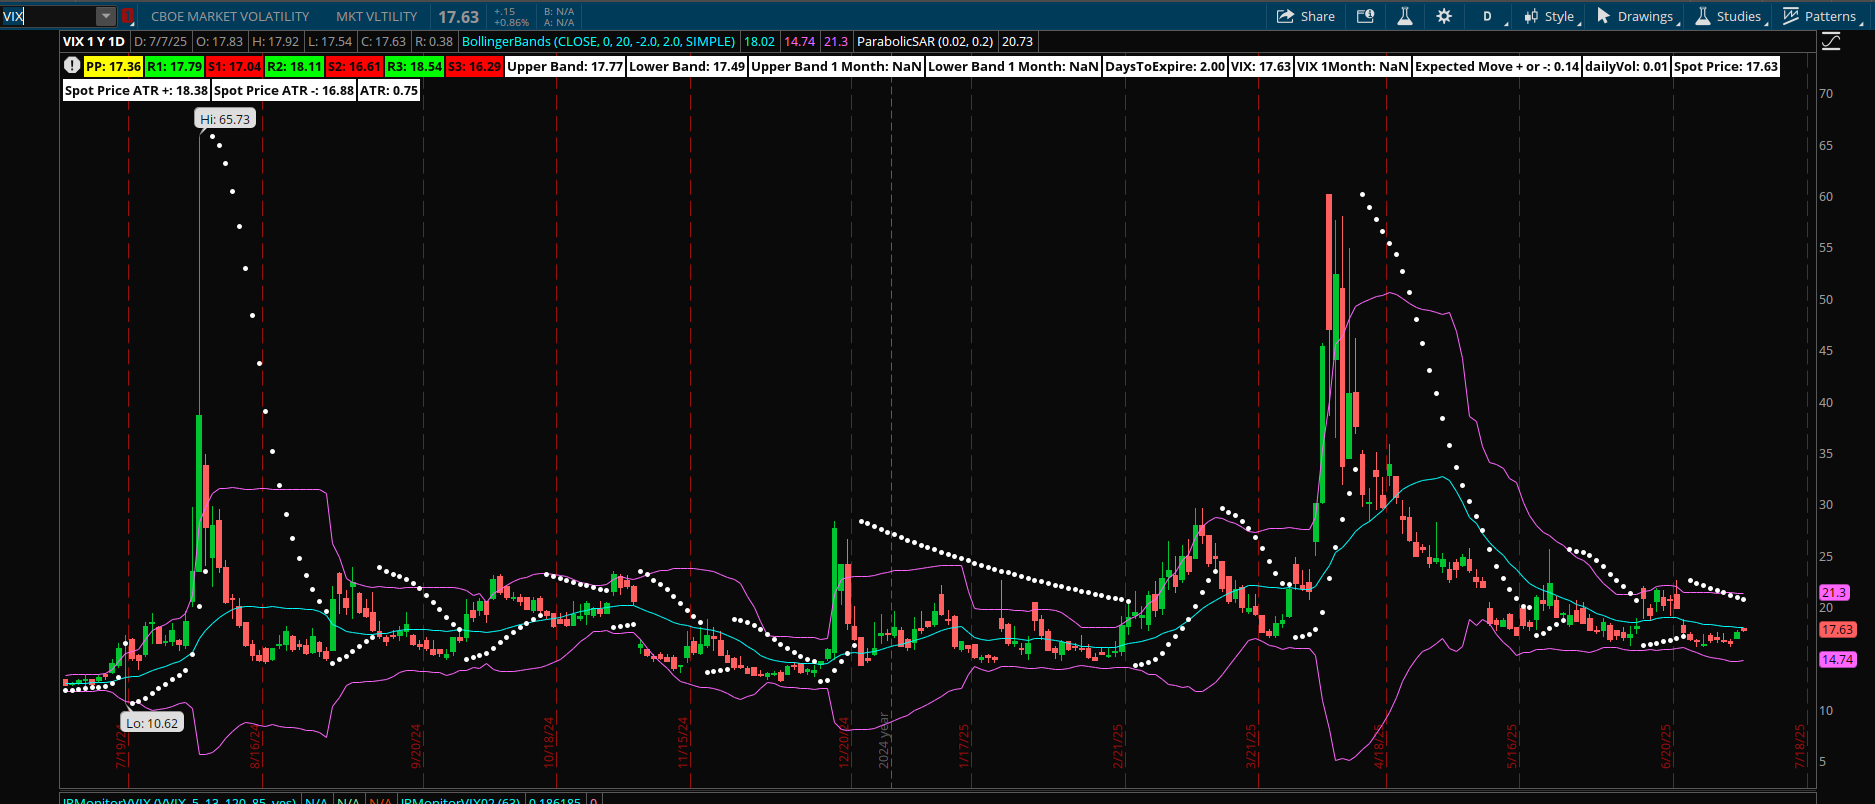The image size is (1875, 804).
Task: Click the 12/20/24 expiration date marker
Action: point(844,742)
